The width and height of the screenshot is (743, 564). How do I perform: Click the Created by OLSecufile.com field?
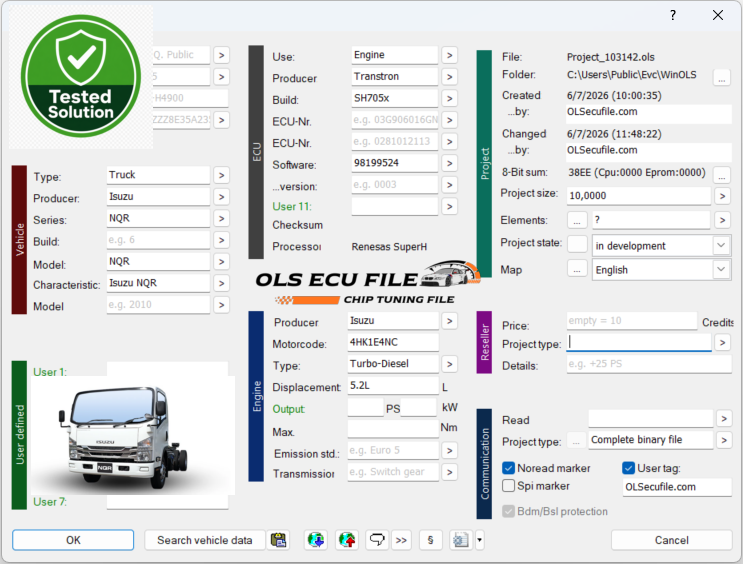click(x=649, y=112)
